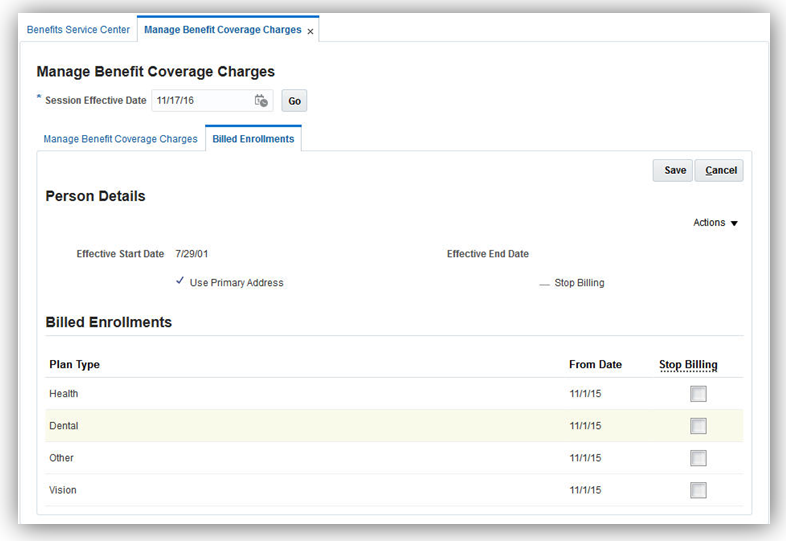Click Go next to the effective date
This screenshot has height=541, width=786.
tap(294, 101)
